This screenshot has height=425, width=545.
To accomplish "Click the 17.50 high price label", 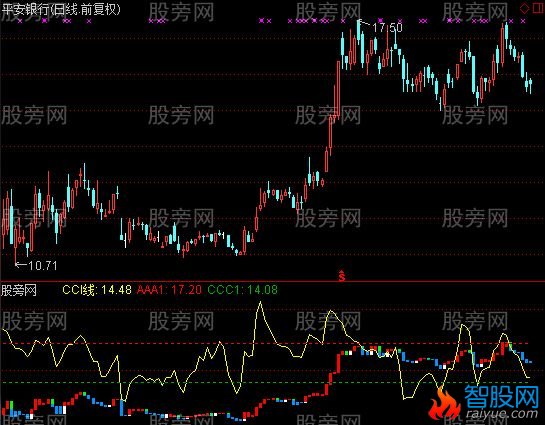I will click(387, 27).
